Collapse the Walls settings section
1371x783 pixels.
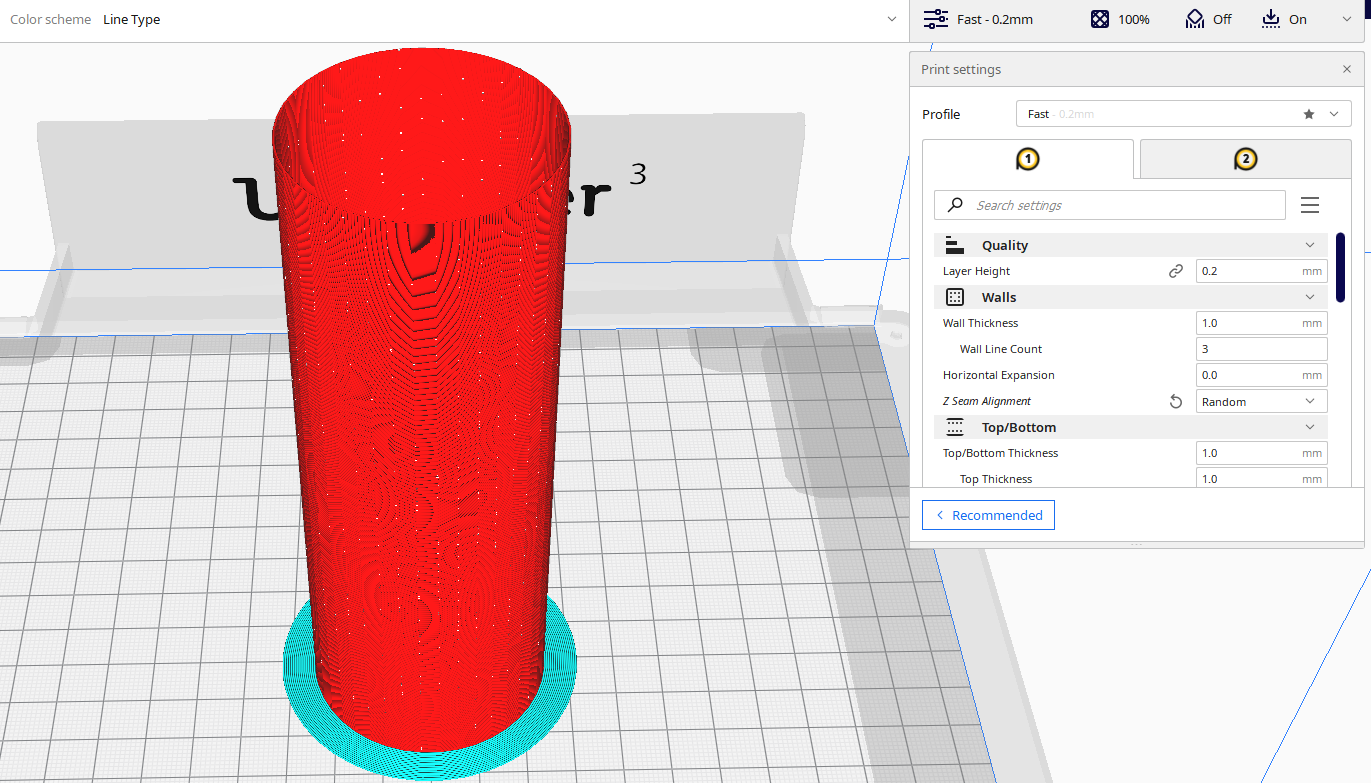click(1310, 297)
